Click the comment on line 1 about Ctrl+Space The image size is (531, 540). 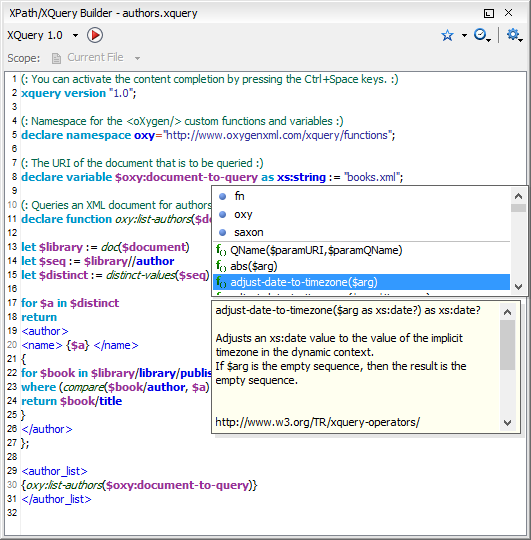point(210,79)
